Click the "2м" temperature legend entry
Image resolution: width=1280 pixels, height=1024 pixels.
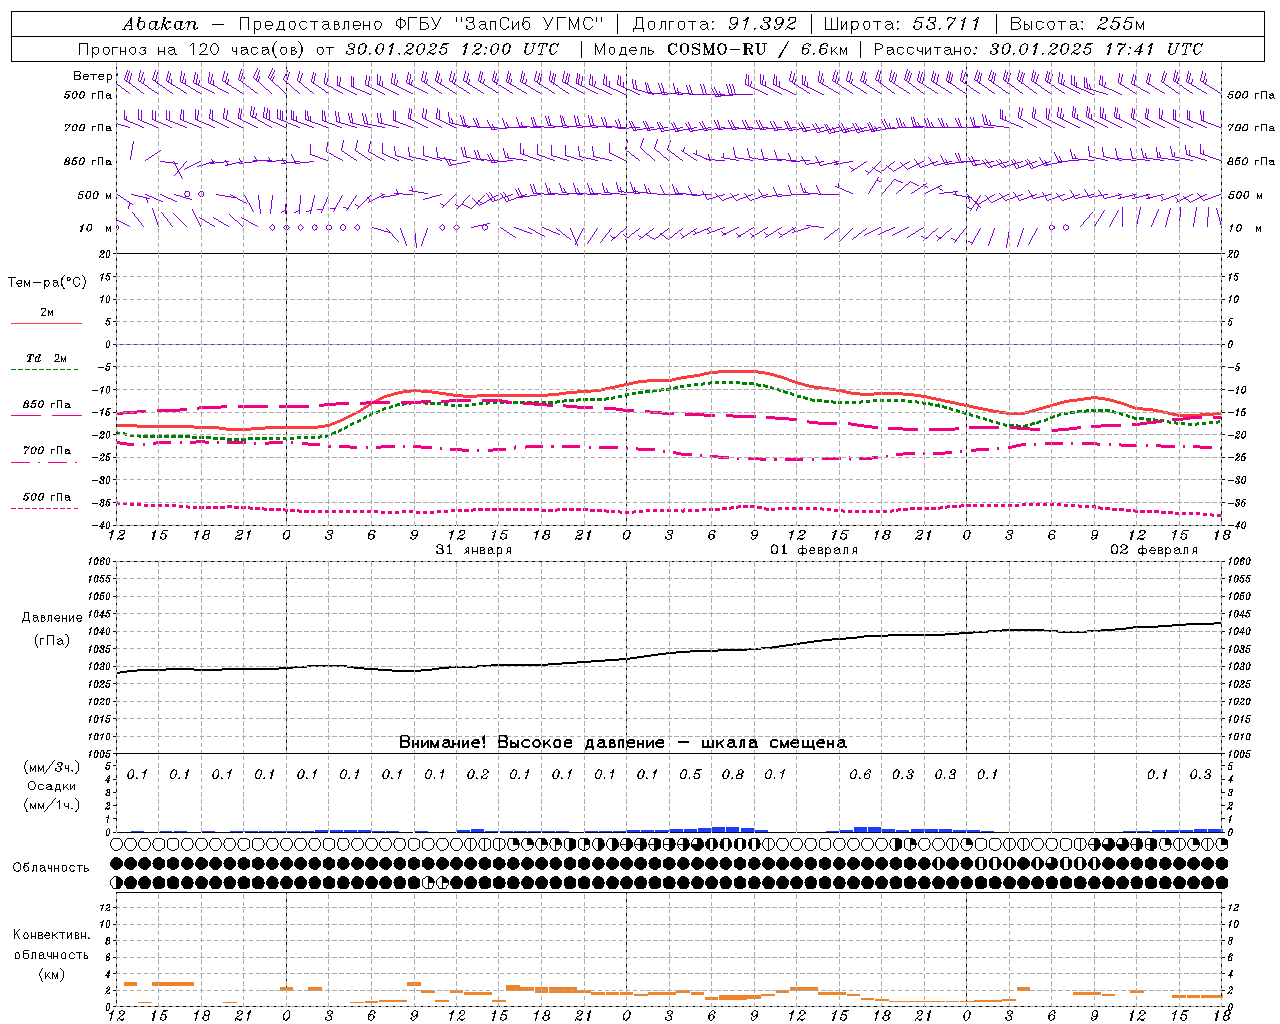tap(47, 313)
